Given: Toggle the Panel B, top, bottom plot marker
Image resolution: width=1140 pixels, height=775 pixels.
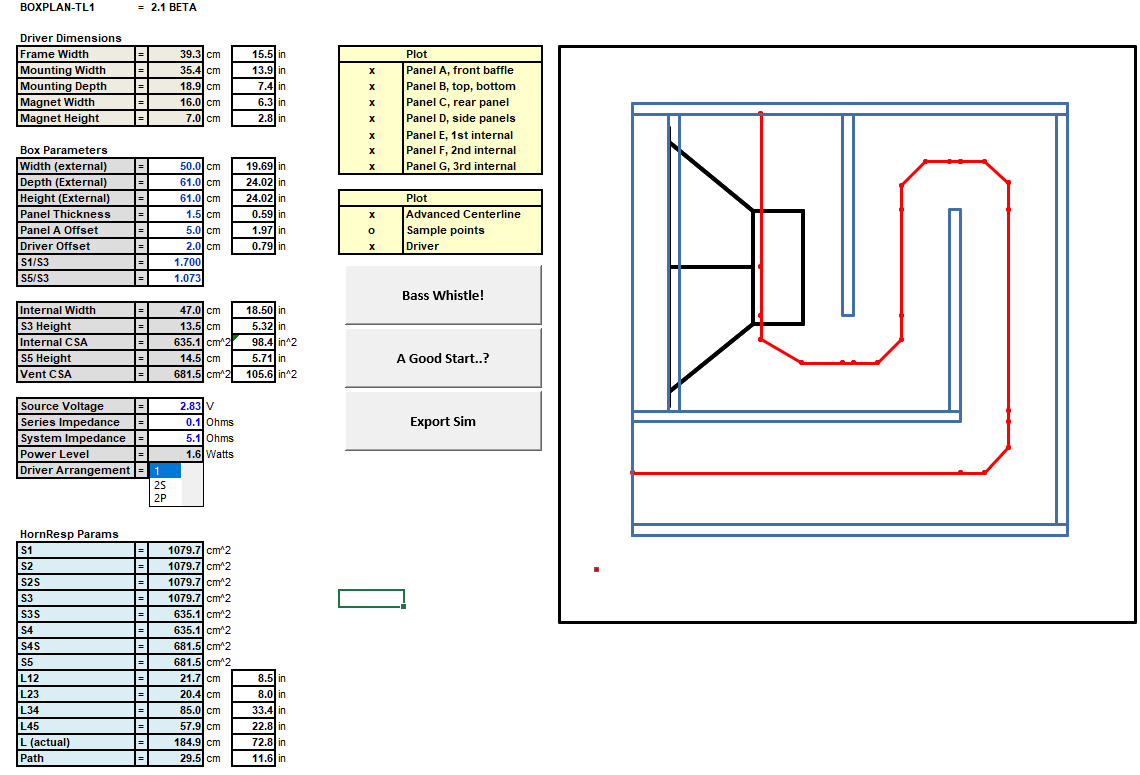Looking at the screenshot, I should (x=372, y=87).
